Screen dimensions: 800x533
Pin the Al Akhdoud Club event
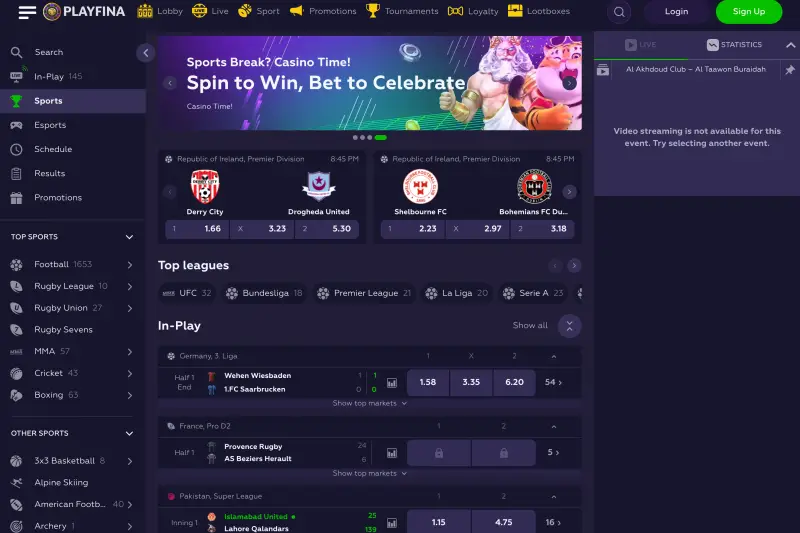point(789,70)
